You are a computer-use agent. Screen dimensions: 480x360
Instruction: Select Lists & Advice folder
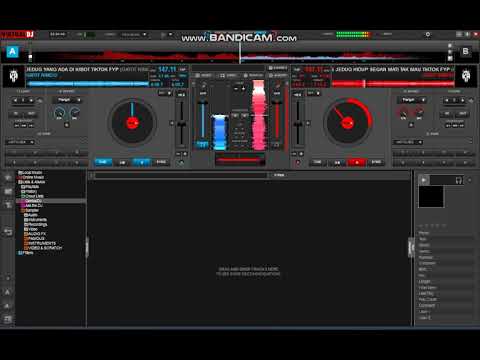click(x=32, y=182)
